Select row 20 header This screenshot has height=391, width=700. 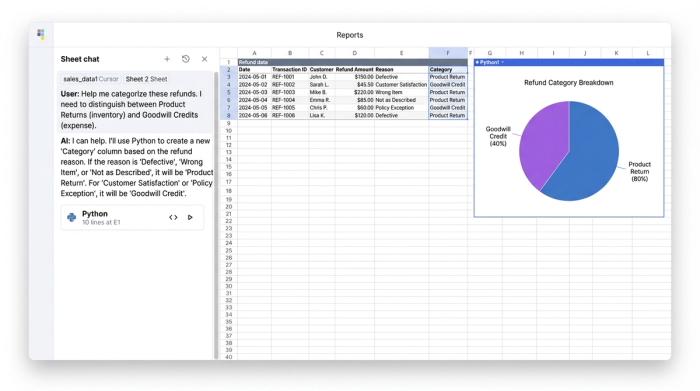(229, 207)
